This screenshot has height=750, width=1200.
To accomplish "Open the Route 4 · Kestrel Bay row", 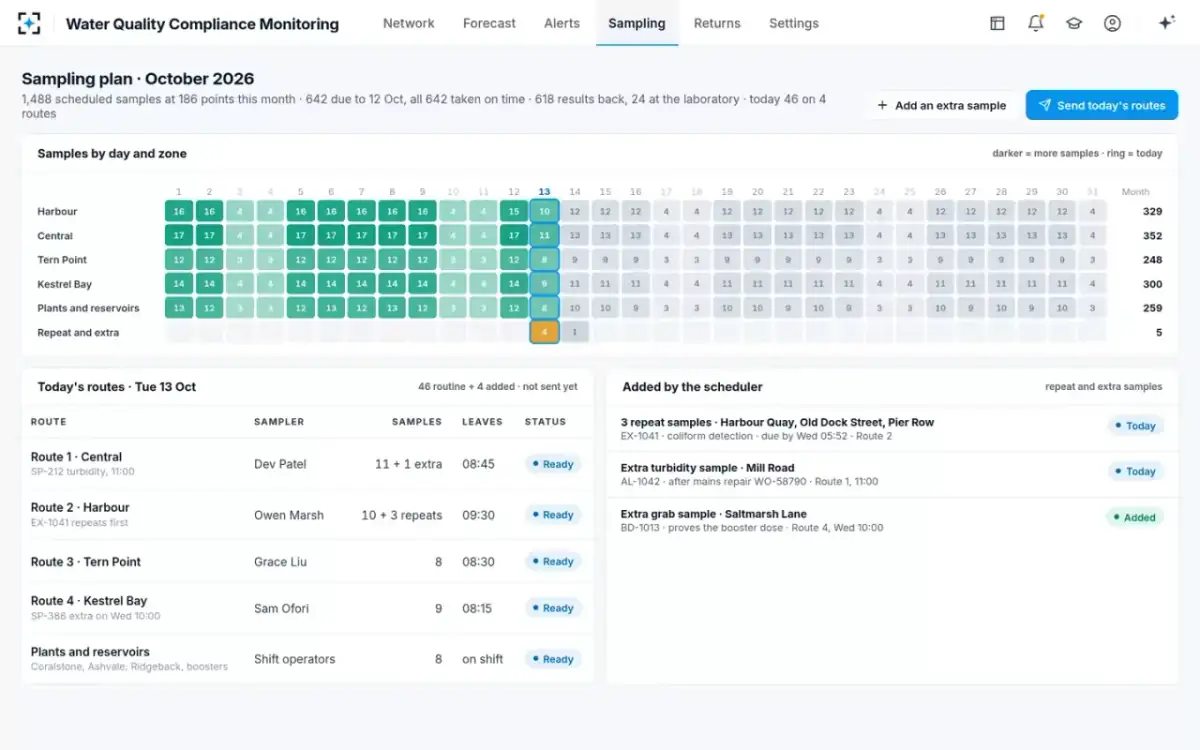I will (x=307, y=608).
